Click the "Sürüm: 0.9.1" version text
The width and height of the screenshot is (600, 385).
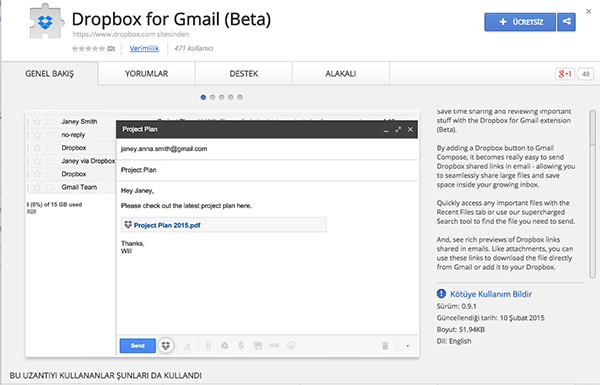pyautogui.click(x=457, y=306)
